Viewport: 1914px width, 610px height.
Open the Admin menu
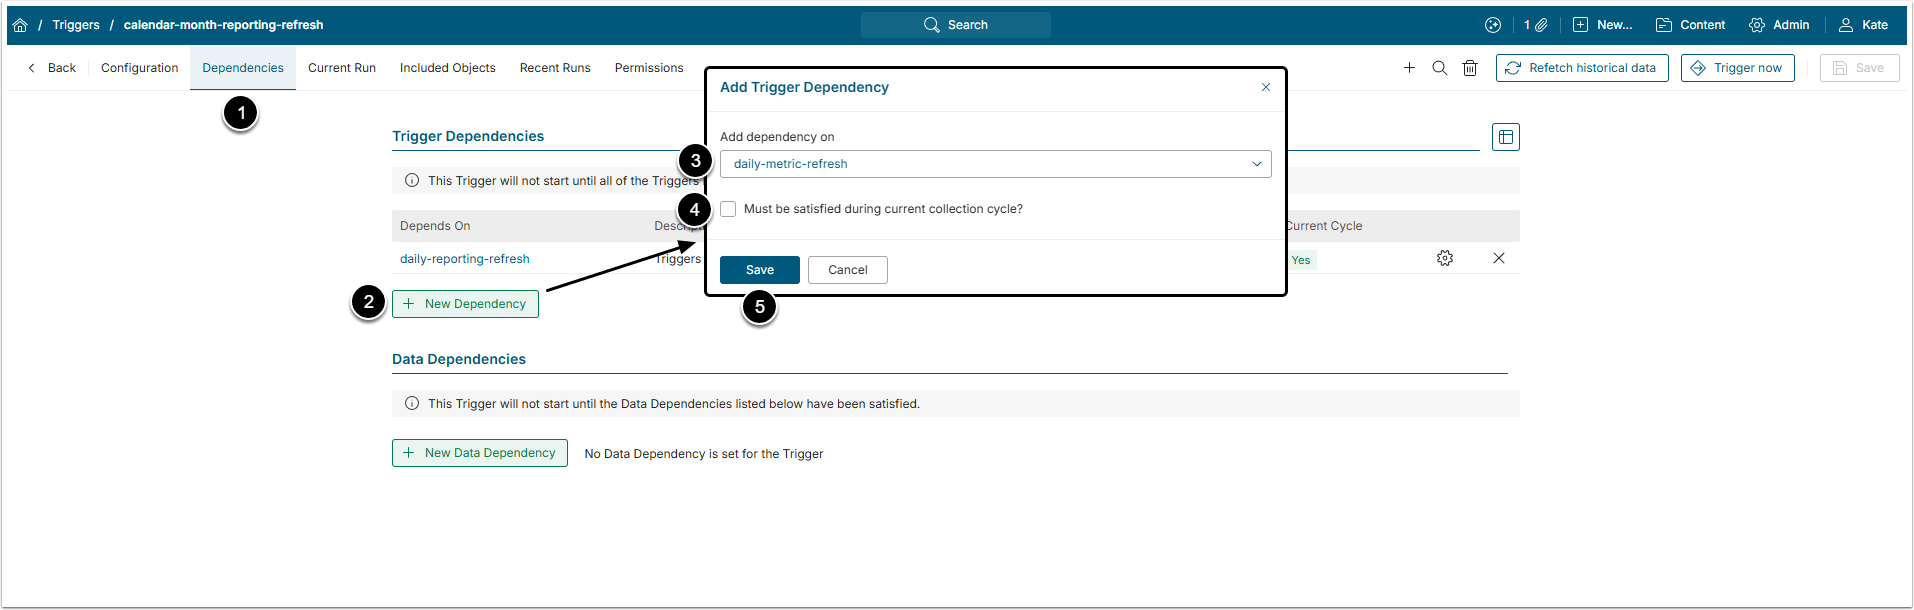[1779, 25]
